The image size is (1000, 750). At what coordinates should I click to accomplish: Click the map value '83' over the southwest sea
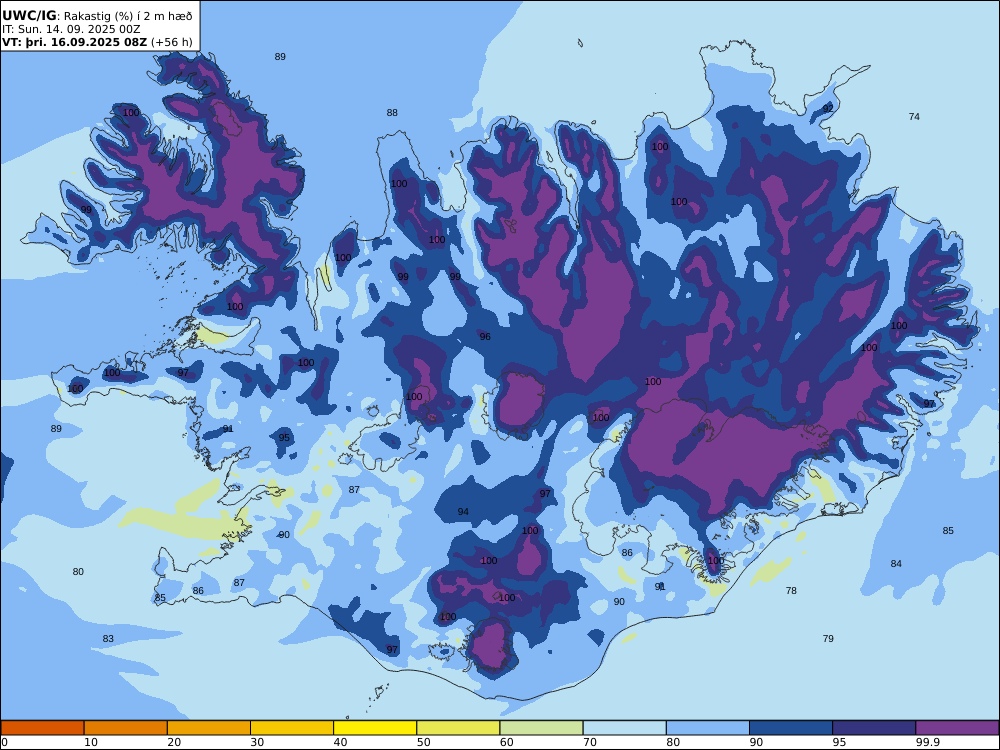tap(108, 638)
